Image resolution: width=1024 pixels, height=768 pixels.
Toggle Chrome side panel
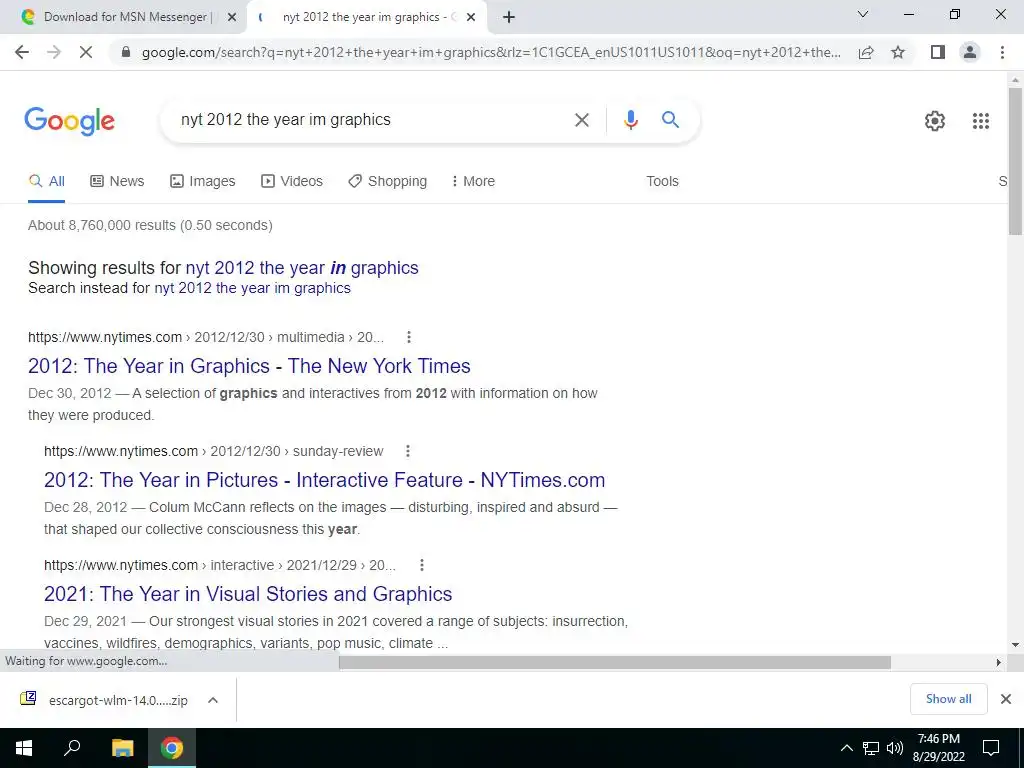(x=938, y=52)
